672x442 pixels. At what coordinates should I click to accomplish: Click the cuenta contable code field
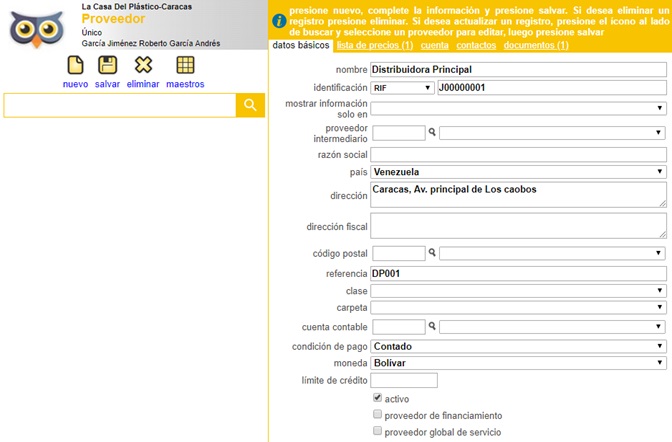coord(399,327)
